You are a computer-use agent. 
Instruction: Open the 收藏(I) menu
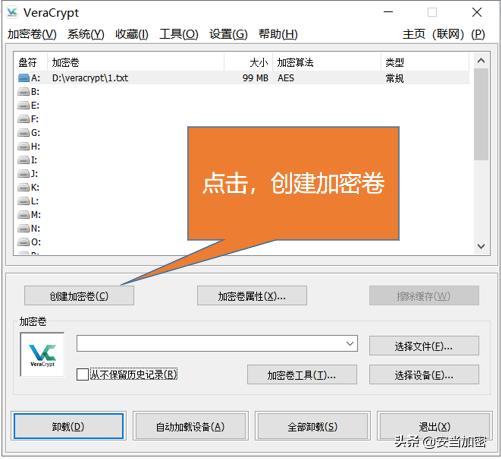pyautogui.click(x=132, y=34)
